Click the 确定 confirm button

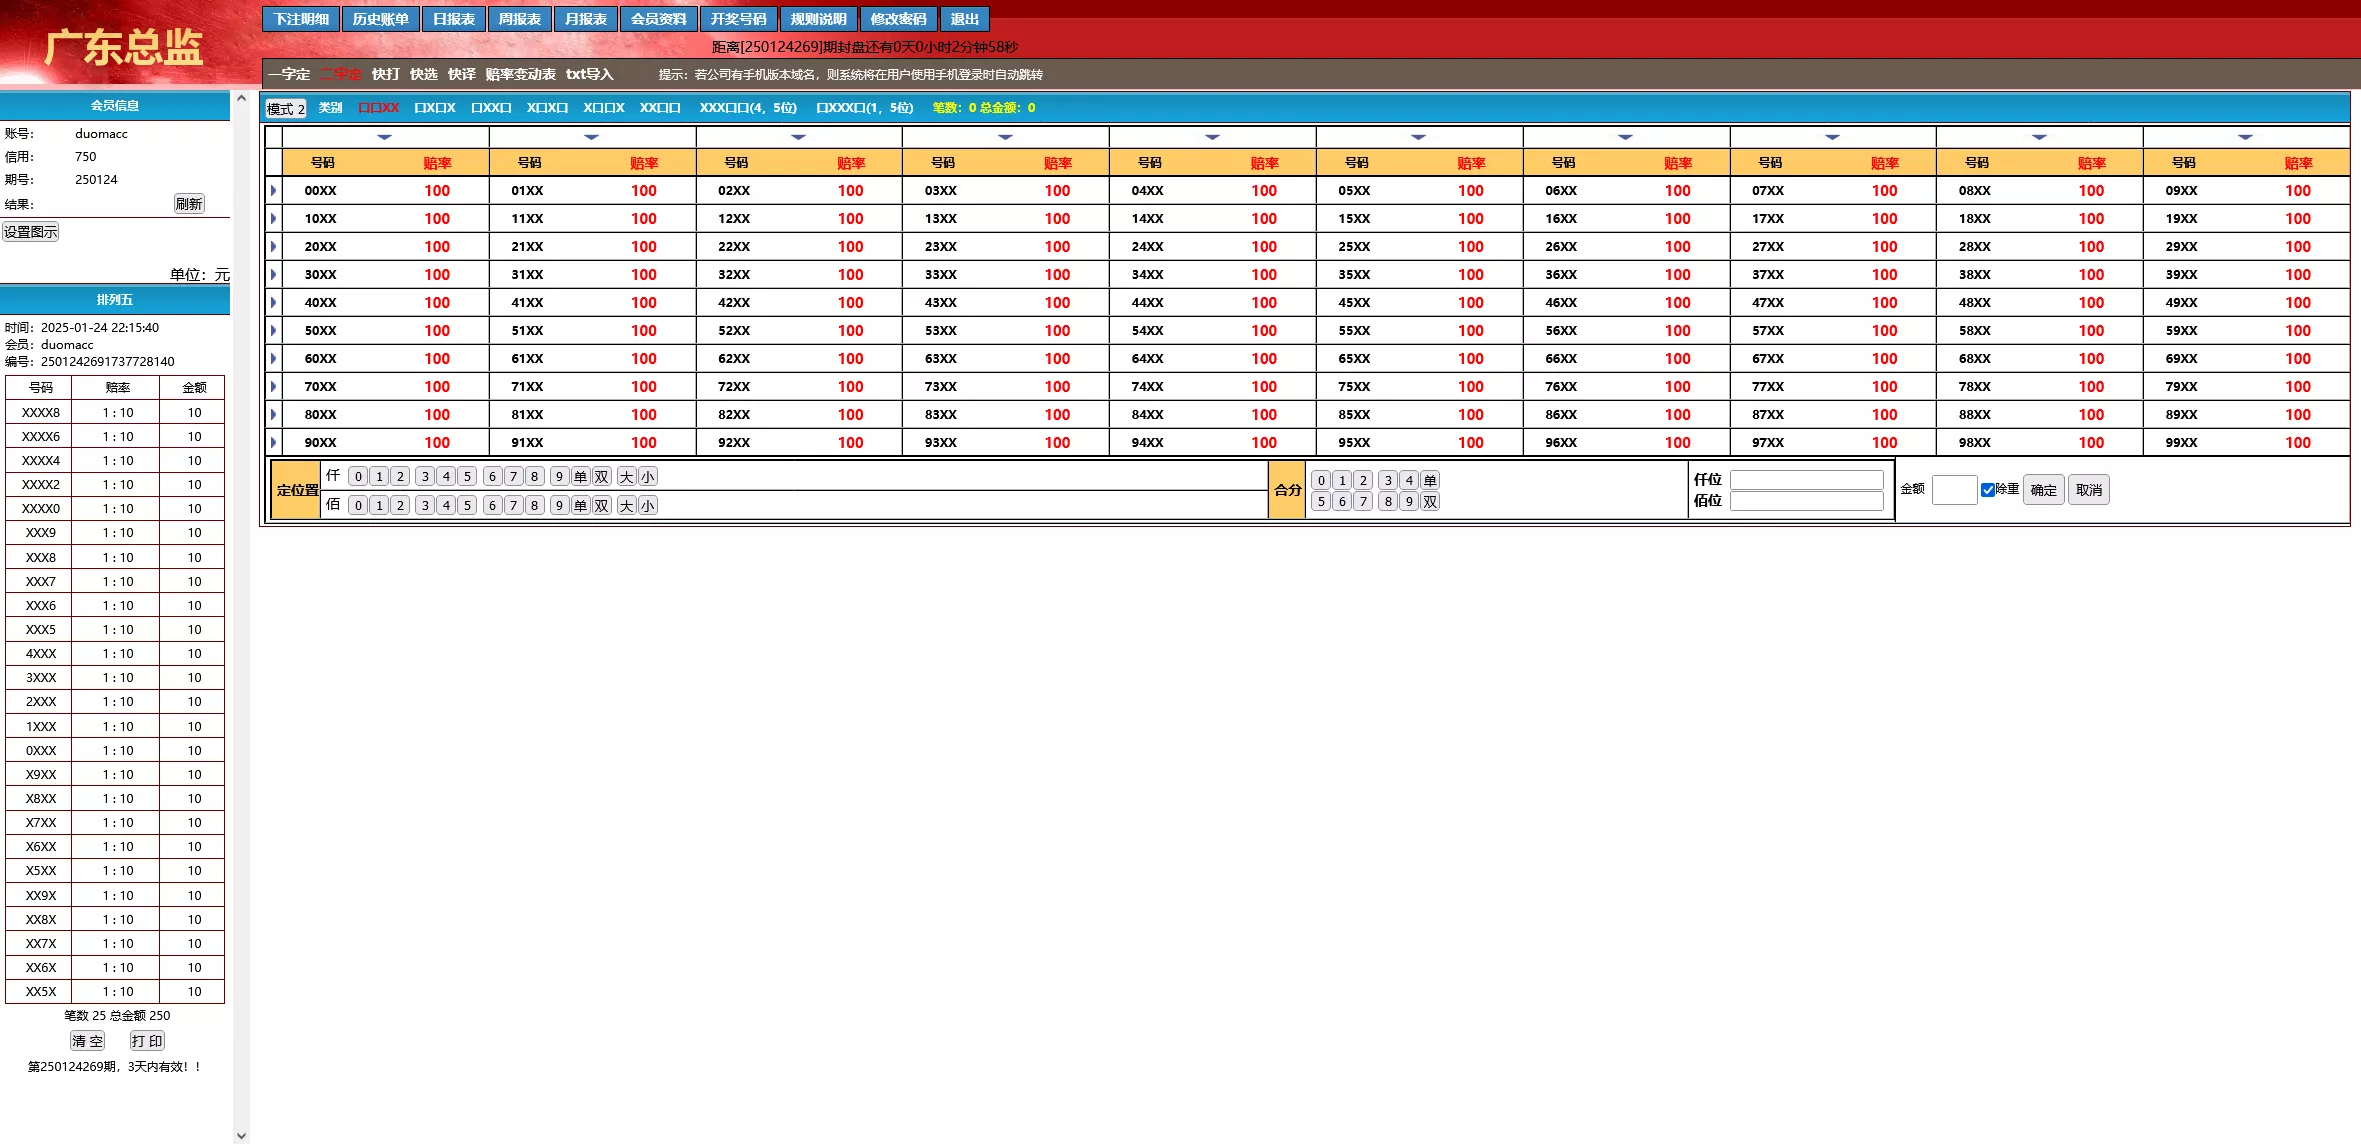2043,490
